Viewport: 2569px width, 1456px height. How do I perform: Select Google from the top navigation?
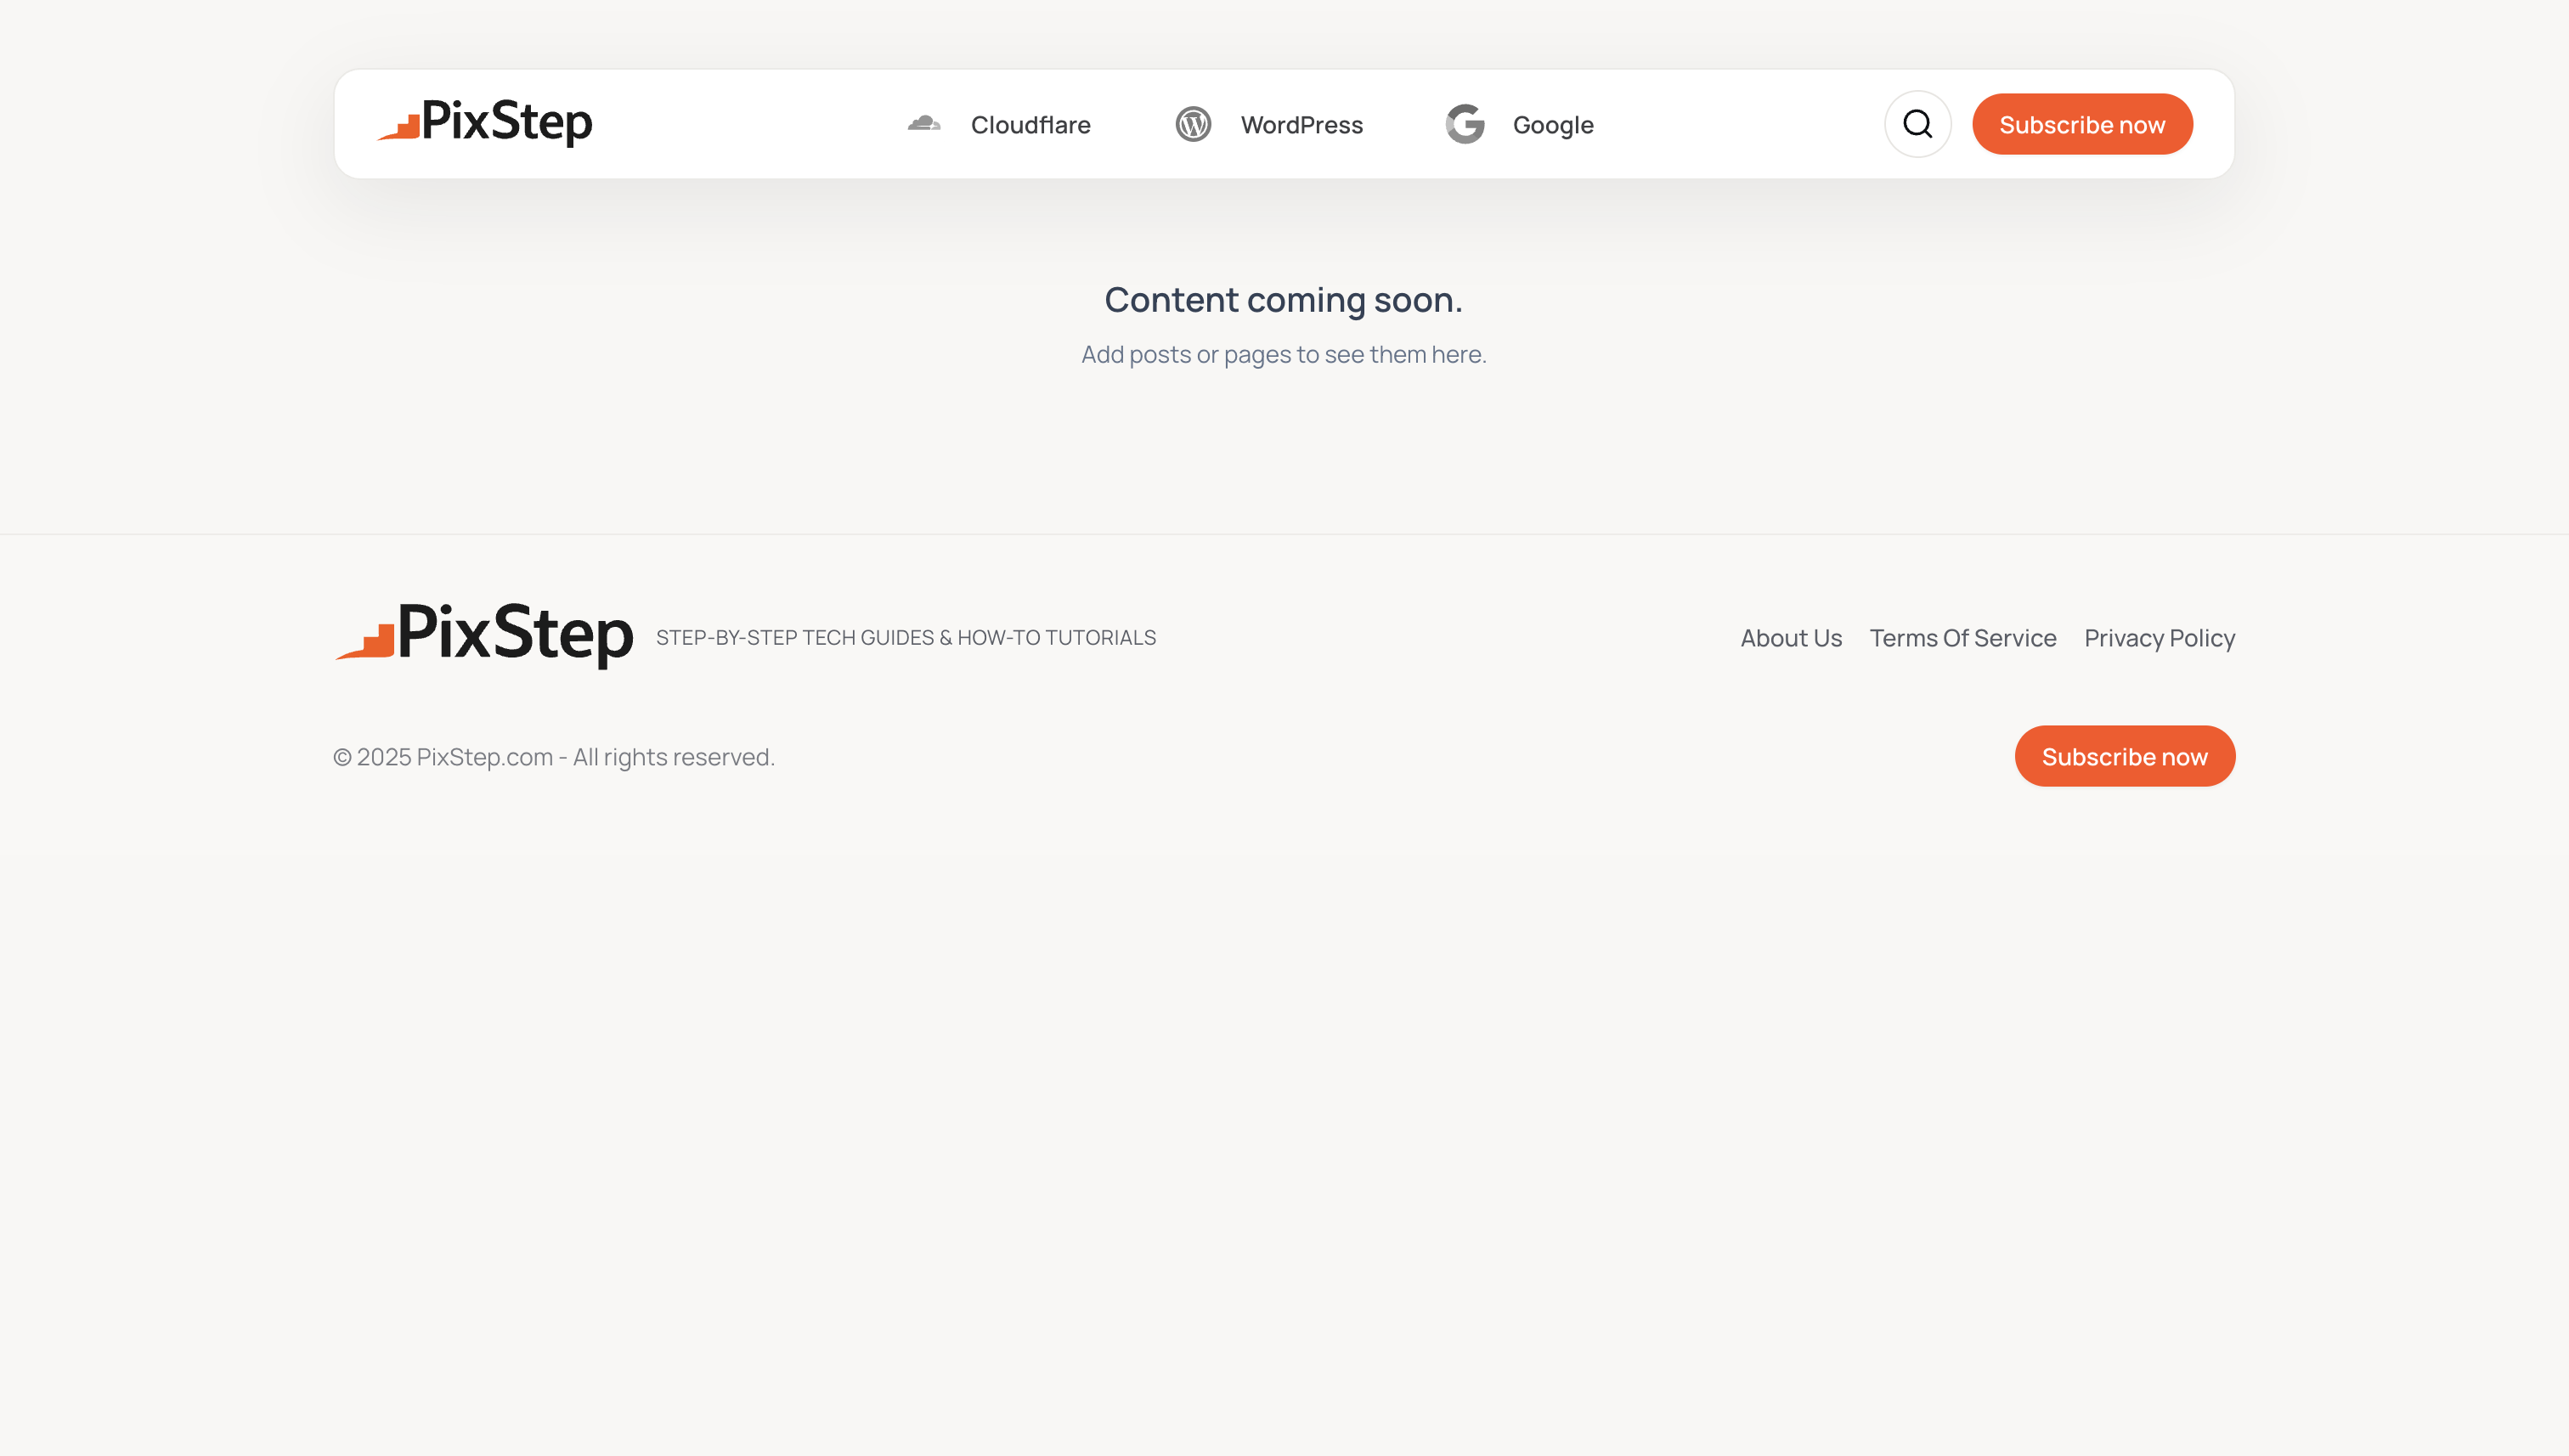point(1552,124)
